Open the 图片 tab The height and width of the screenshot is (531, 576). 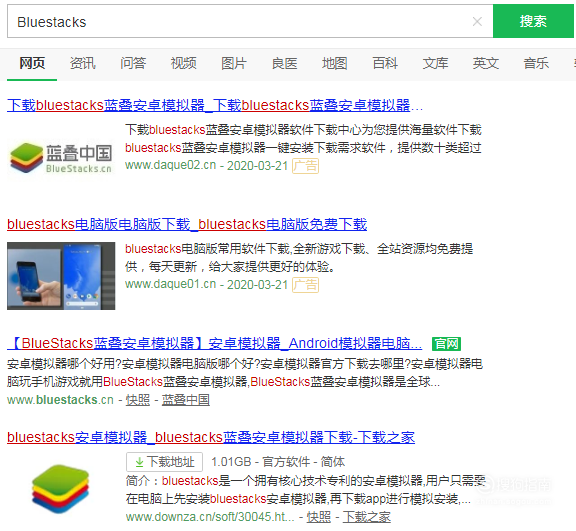(x=234, y=63)
